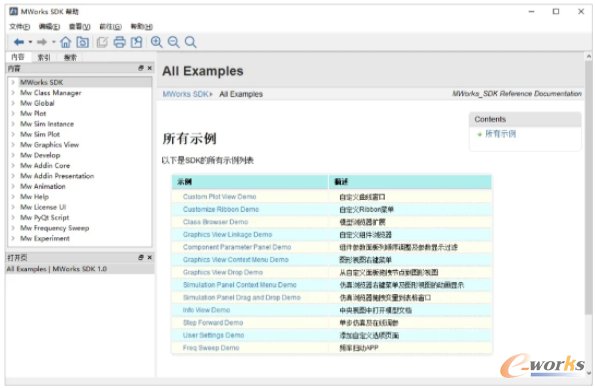Select Mw Animation tree item
This screenshot has height=388, width=595.
click(x=42, y=186)
